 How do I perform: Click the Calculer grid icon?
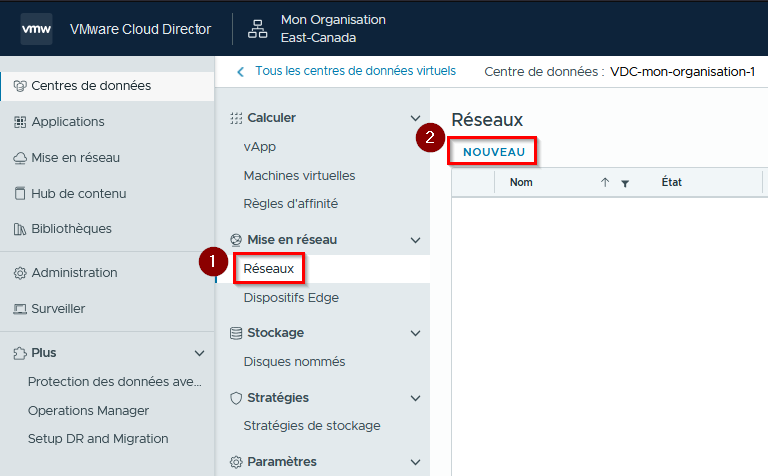click(x=236, y=118)
